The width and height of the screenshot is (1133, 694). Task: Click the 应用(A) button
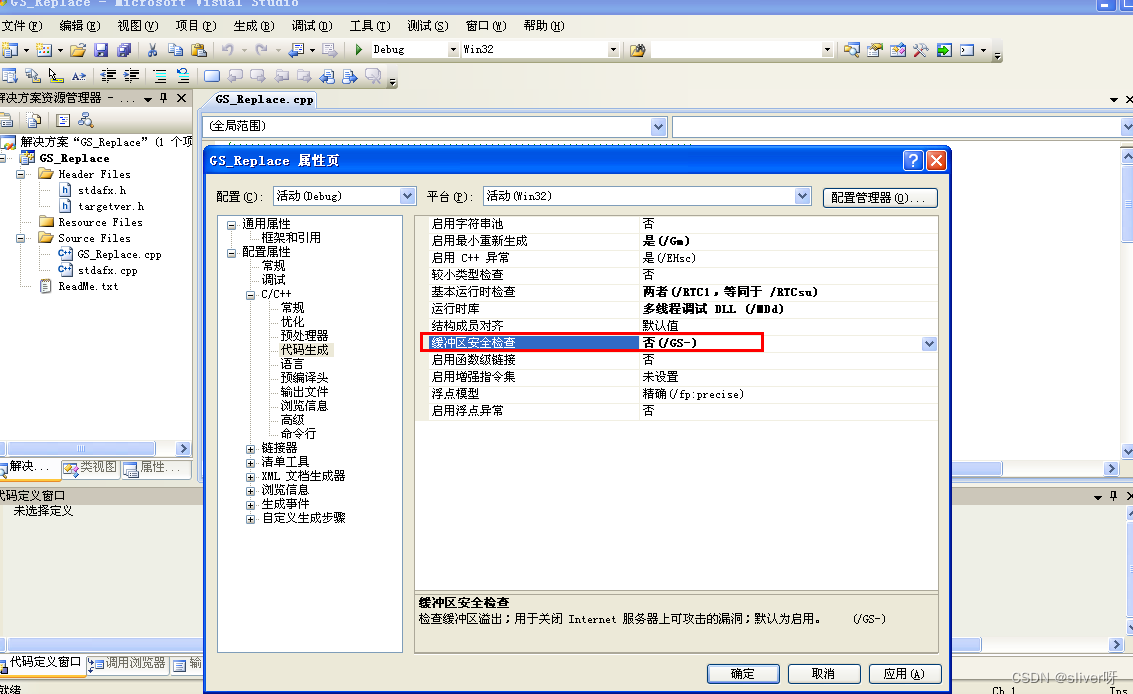[x=904, y=673]
